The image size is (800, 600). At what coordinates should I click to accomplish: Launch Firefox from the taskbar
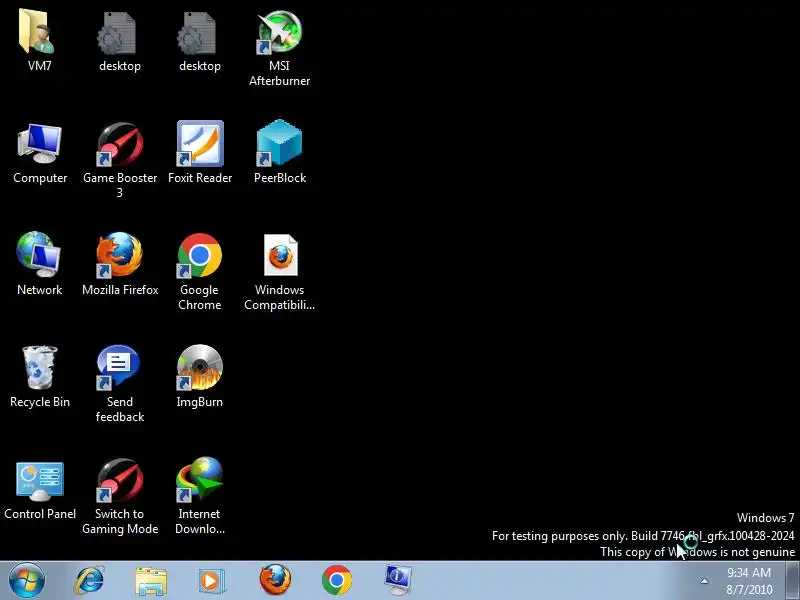pyautogui.click(x=275, y=580)
